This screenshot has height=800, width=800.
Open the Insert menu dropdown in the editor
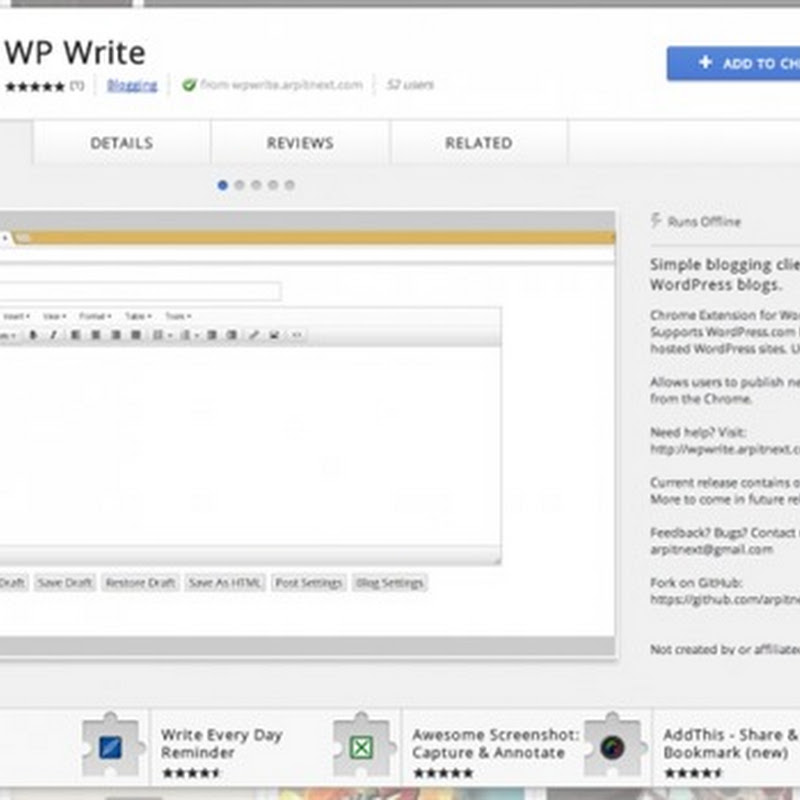click(x=16, y=316)
